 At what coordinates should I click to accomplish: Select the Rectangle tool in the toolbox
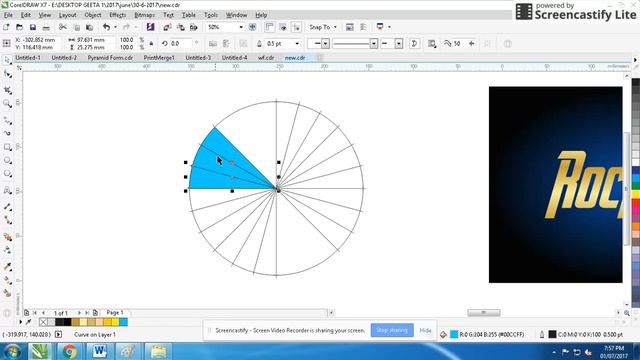(7, 147)
